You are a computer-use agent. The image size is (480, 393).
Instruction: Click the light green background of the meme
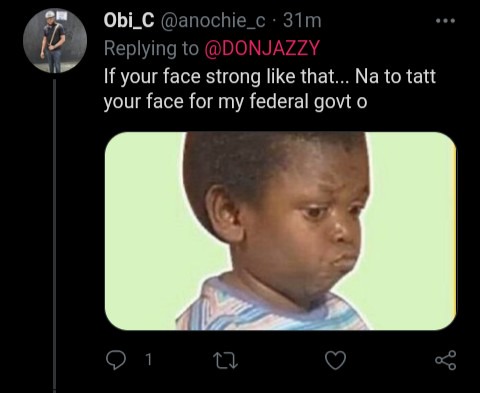[x=143, y=230]
